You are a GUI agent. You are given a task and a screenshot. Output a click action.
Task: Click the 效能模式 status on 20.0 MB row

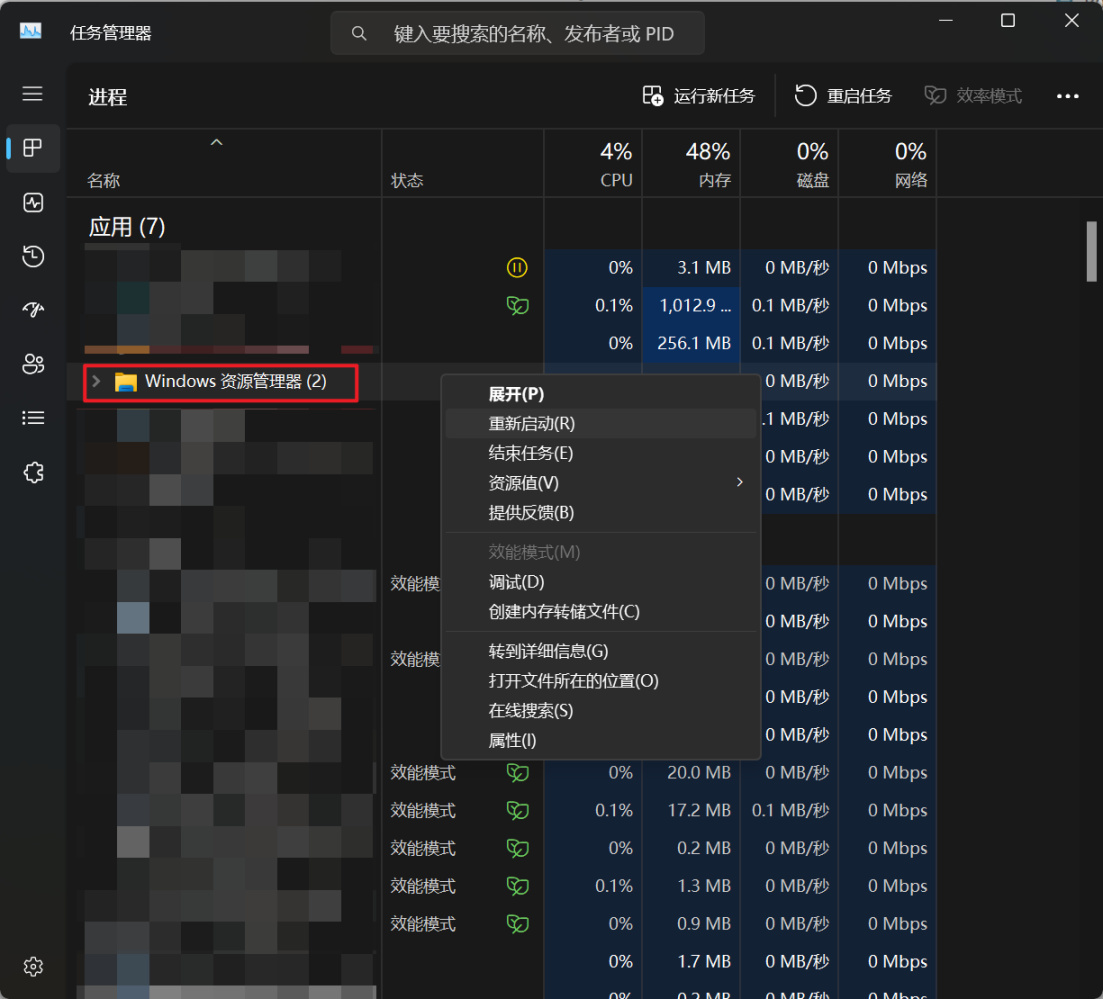pos(423,772)
